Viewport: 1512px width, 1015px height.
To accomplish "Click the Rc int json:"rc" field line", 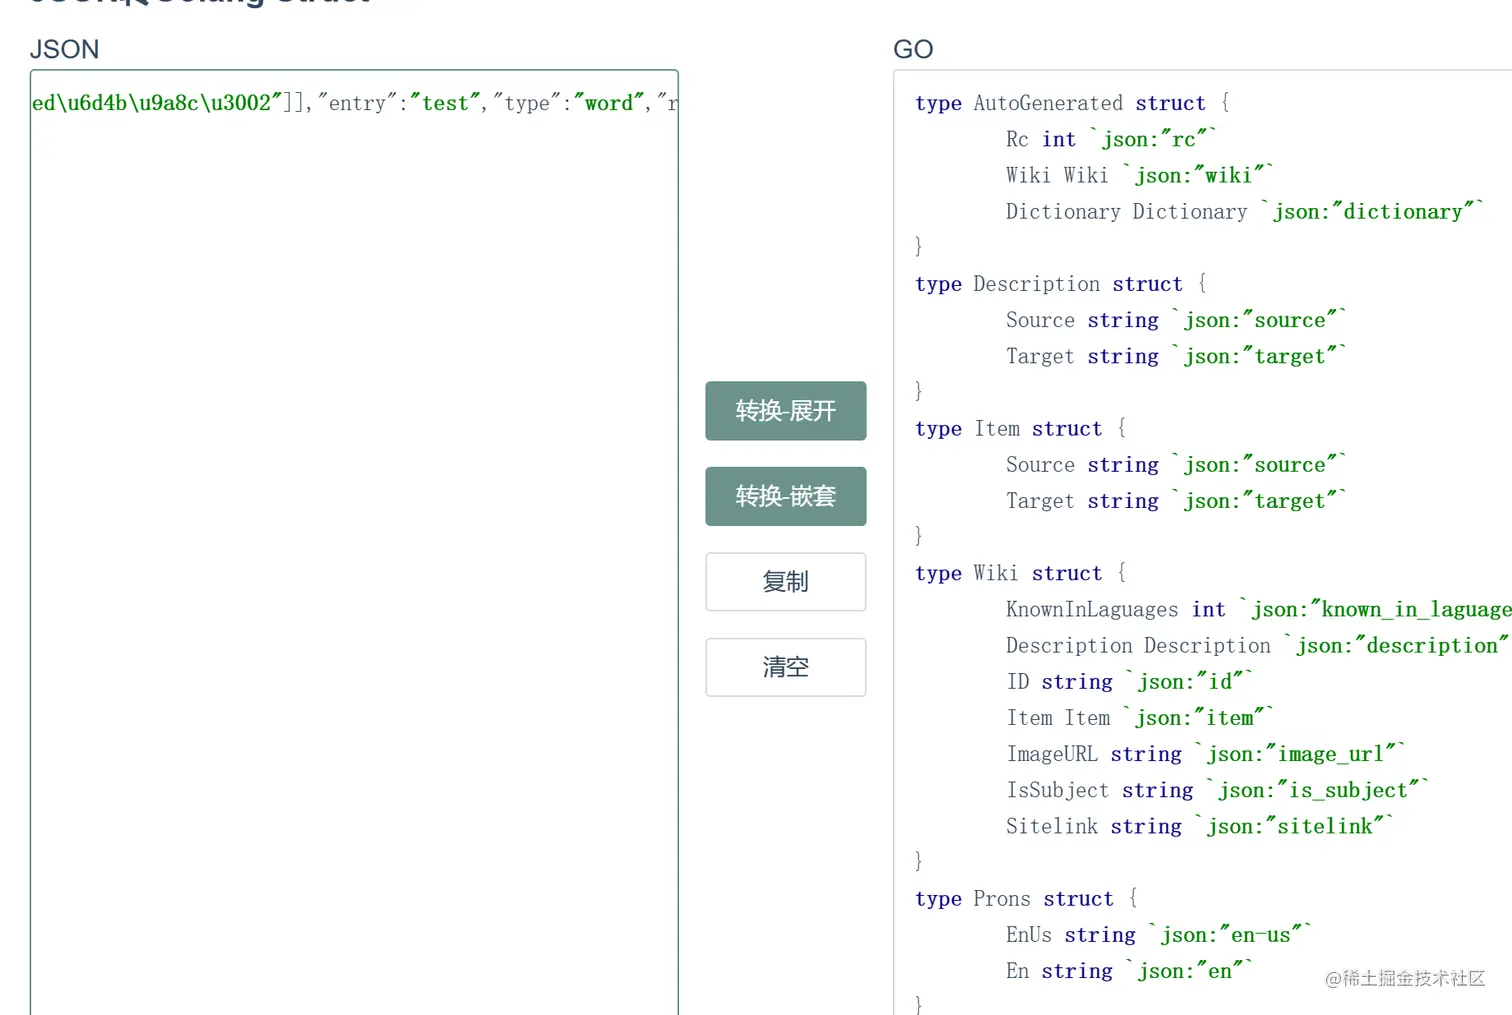I will pyautogui.click(x=1111, y=139).
